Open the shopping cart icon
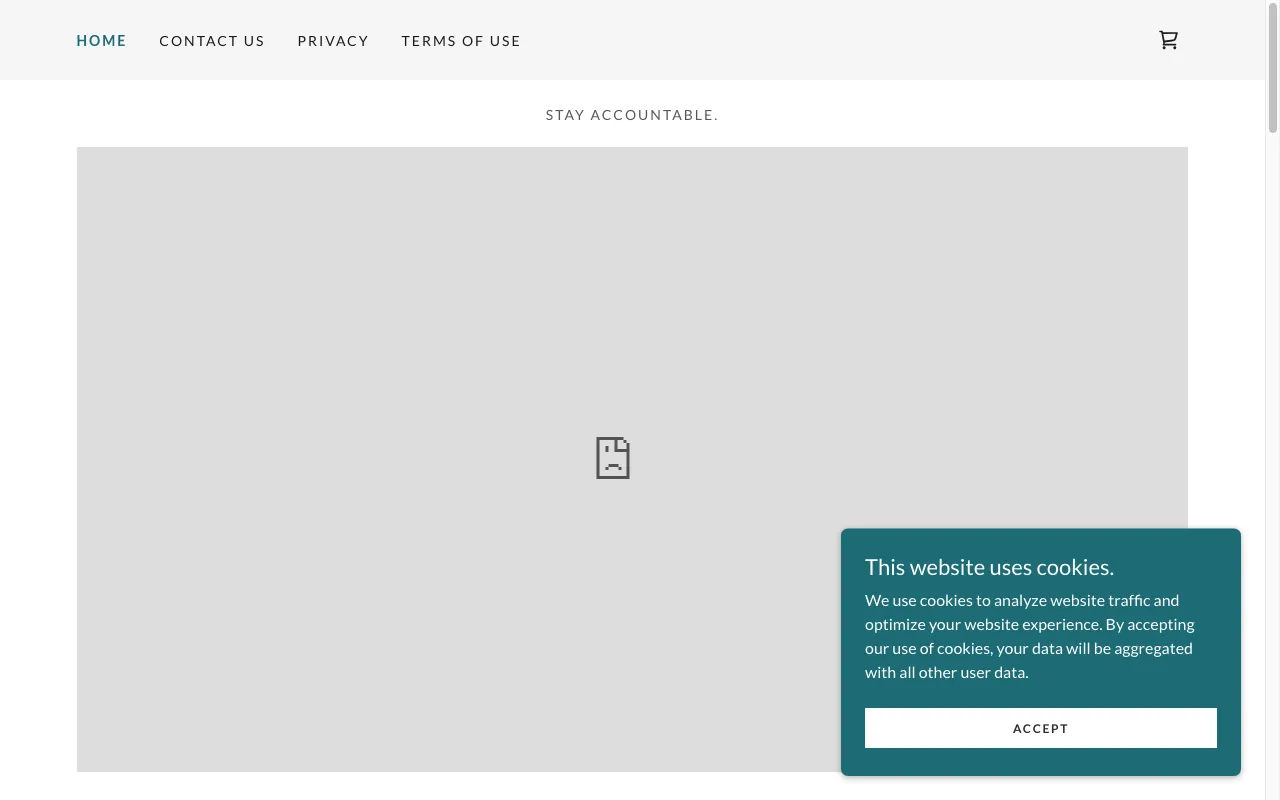The width and height of the screenshot is (1280, 800). (x=1168, y=40)
